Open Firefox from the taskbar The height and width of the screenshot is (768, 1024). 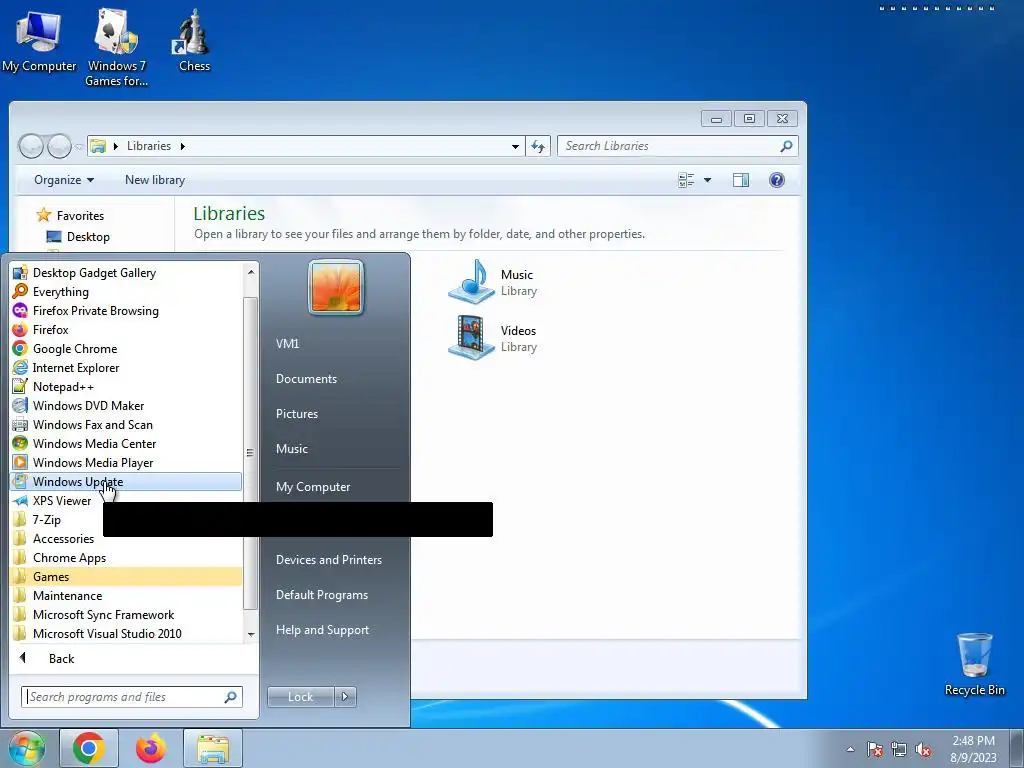[x=151, y=748]
